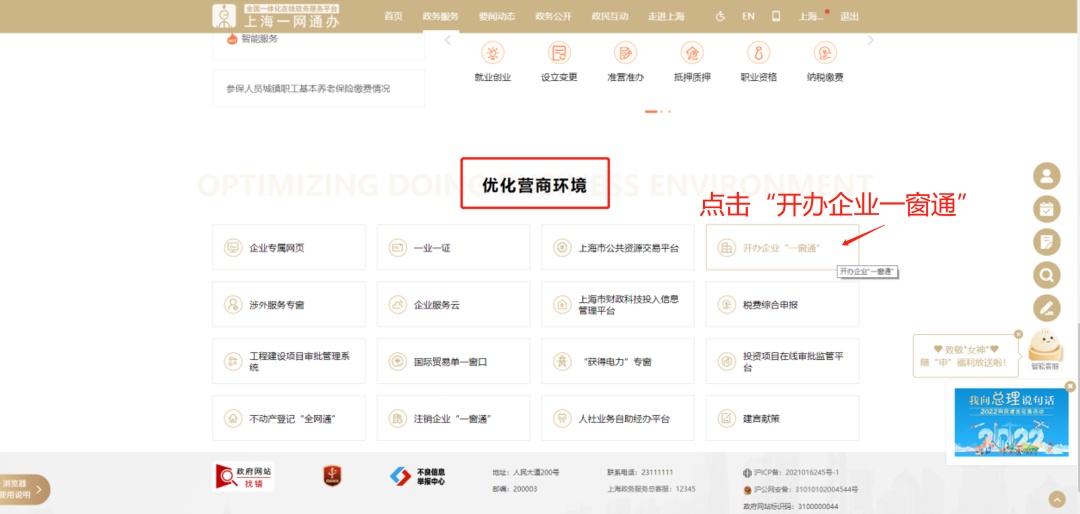Click the pencil edit icon in right sidebar
Screen dimensions: 1080x514
(x=1046, y=307)
